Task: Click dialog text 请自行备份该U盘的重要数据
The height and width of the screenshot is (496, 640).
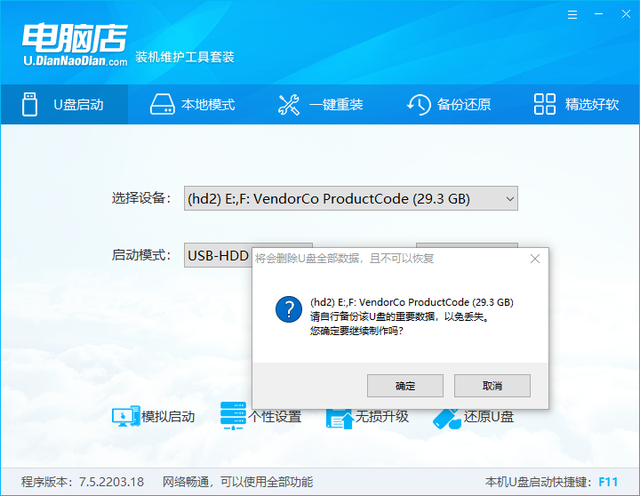Action: 372,316
